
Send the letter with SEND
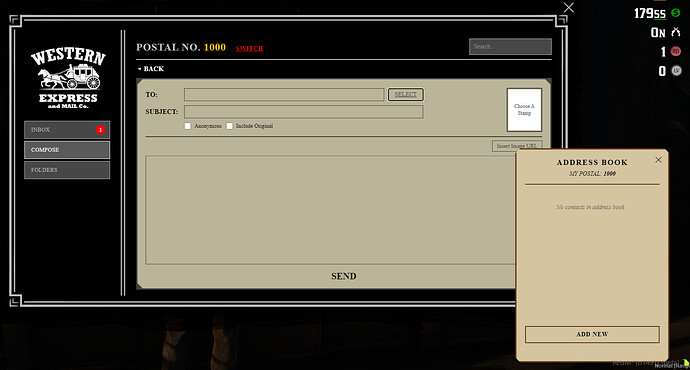click(344, 276)
